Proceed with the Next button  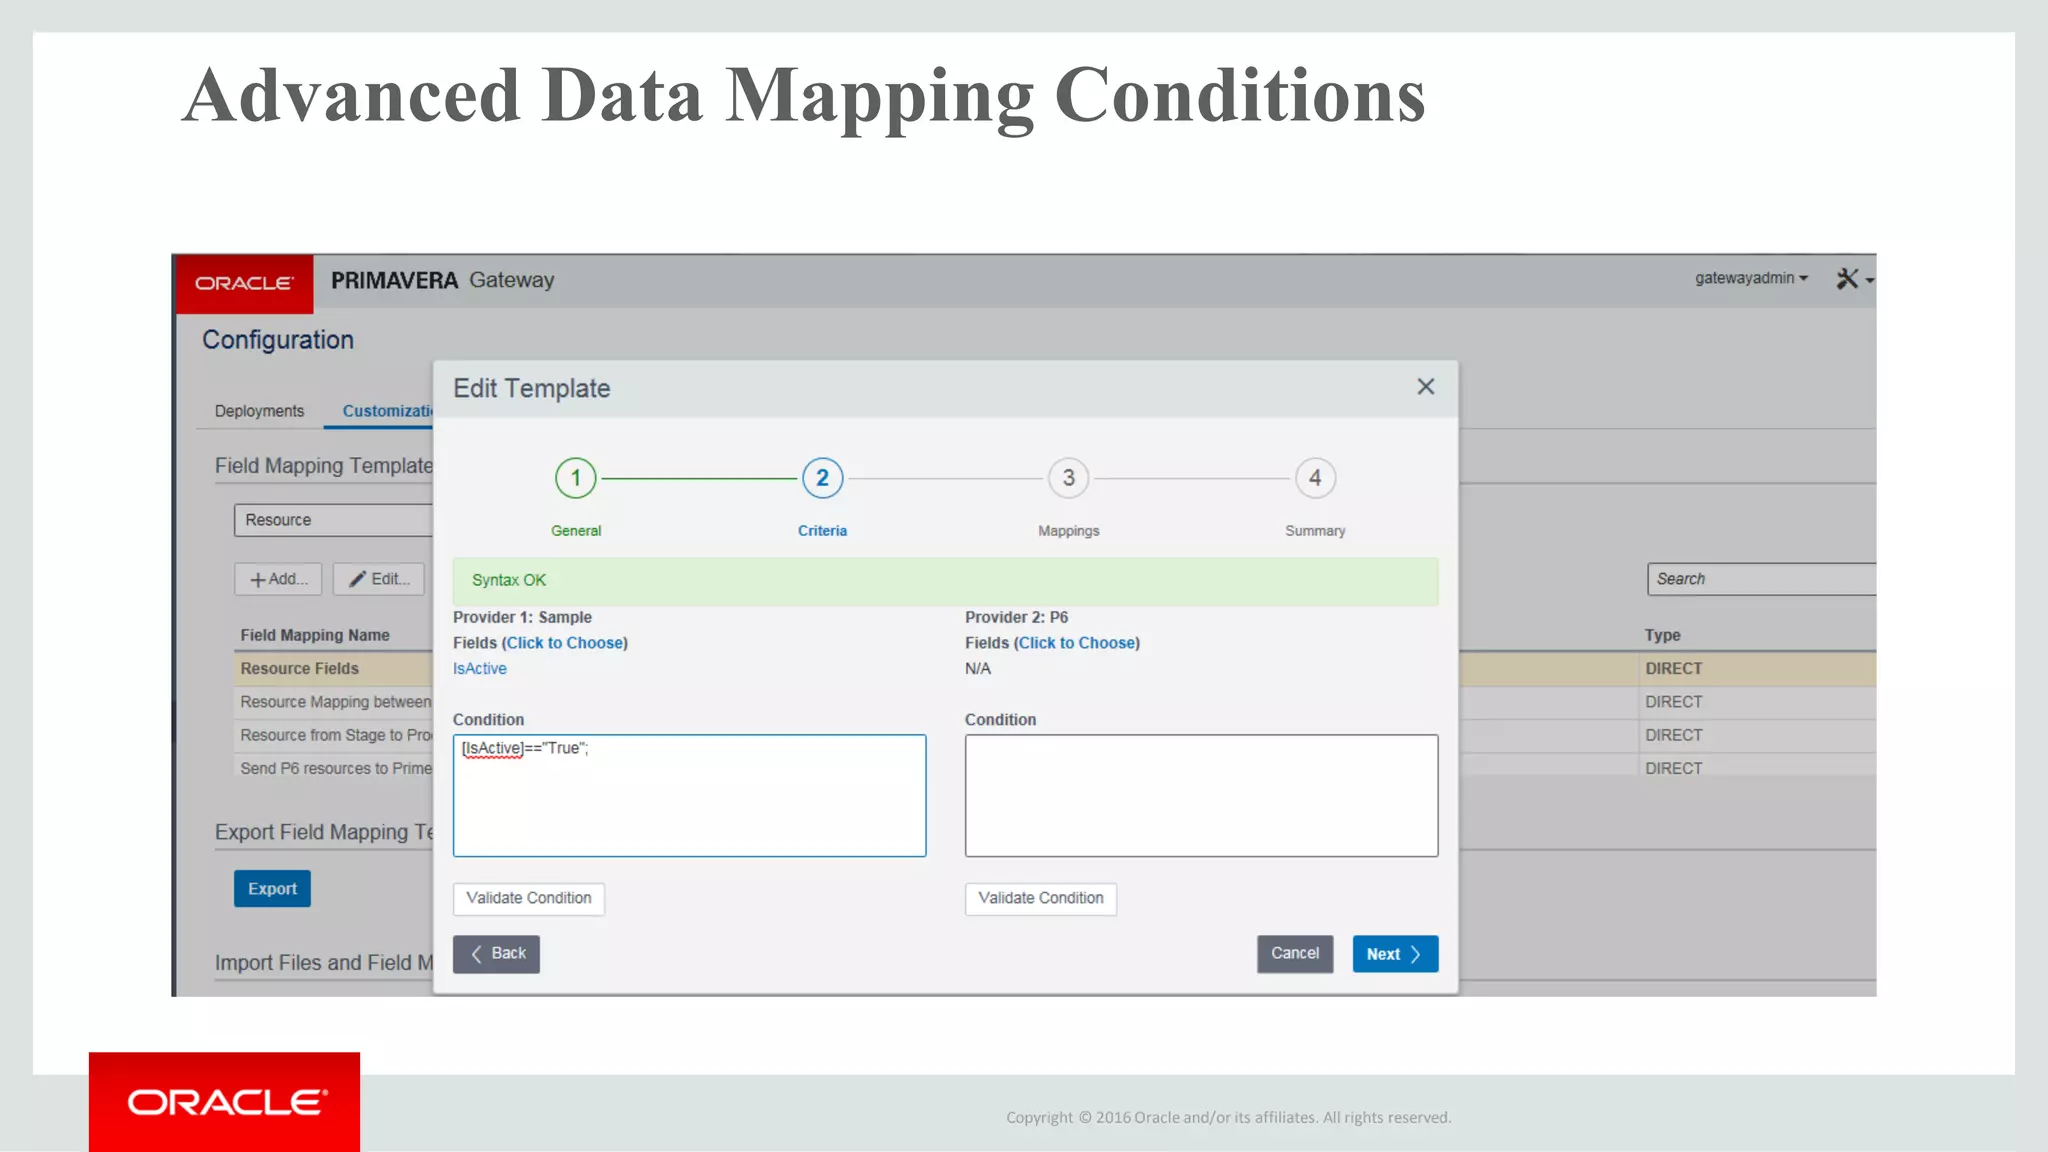pyautogui.click(x=1395, y=954)
